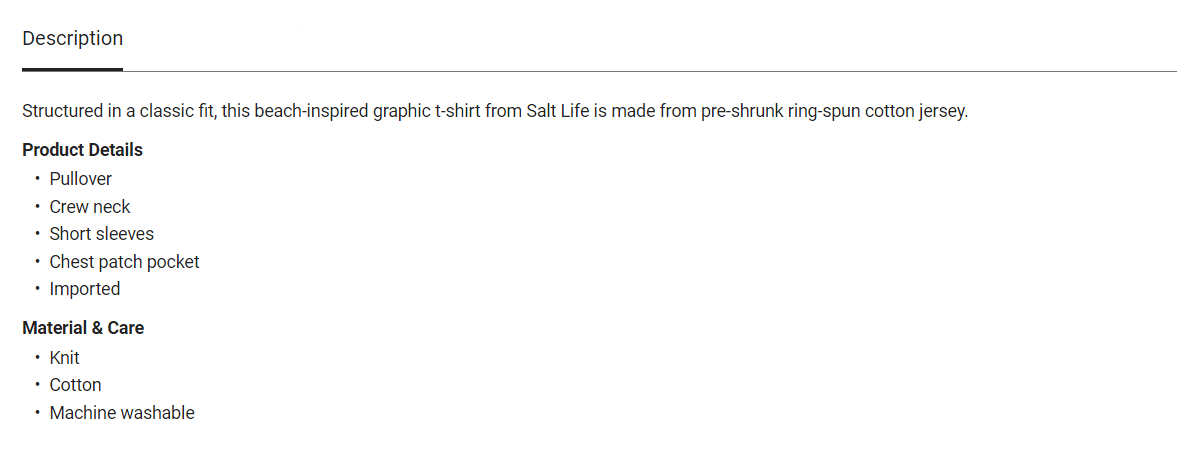The height and width of the screenshot is (465, 1193).
Task: Open the Description tab
Action: pos(72,39)
